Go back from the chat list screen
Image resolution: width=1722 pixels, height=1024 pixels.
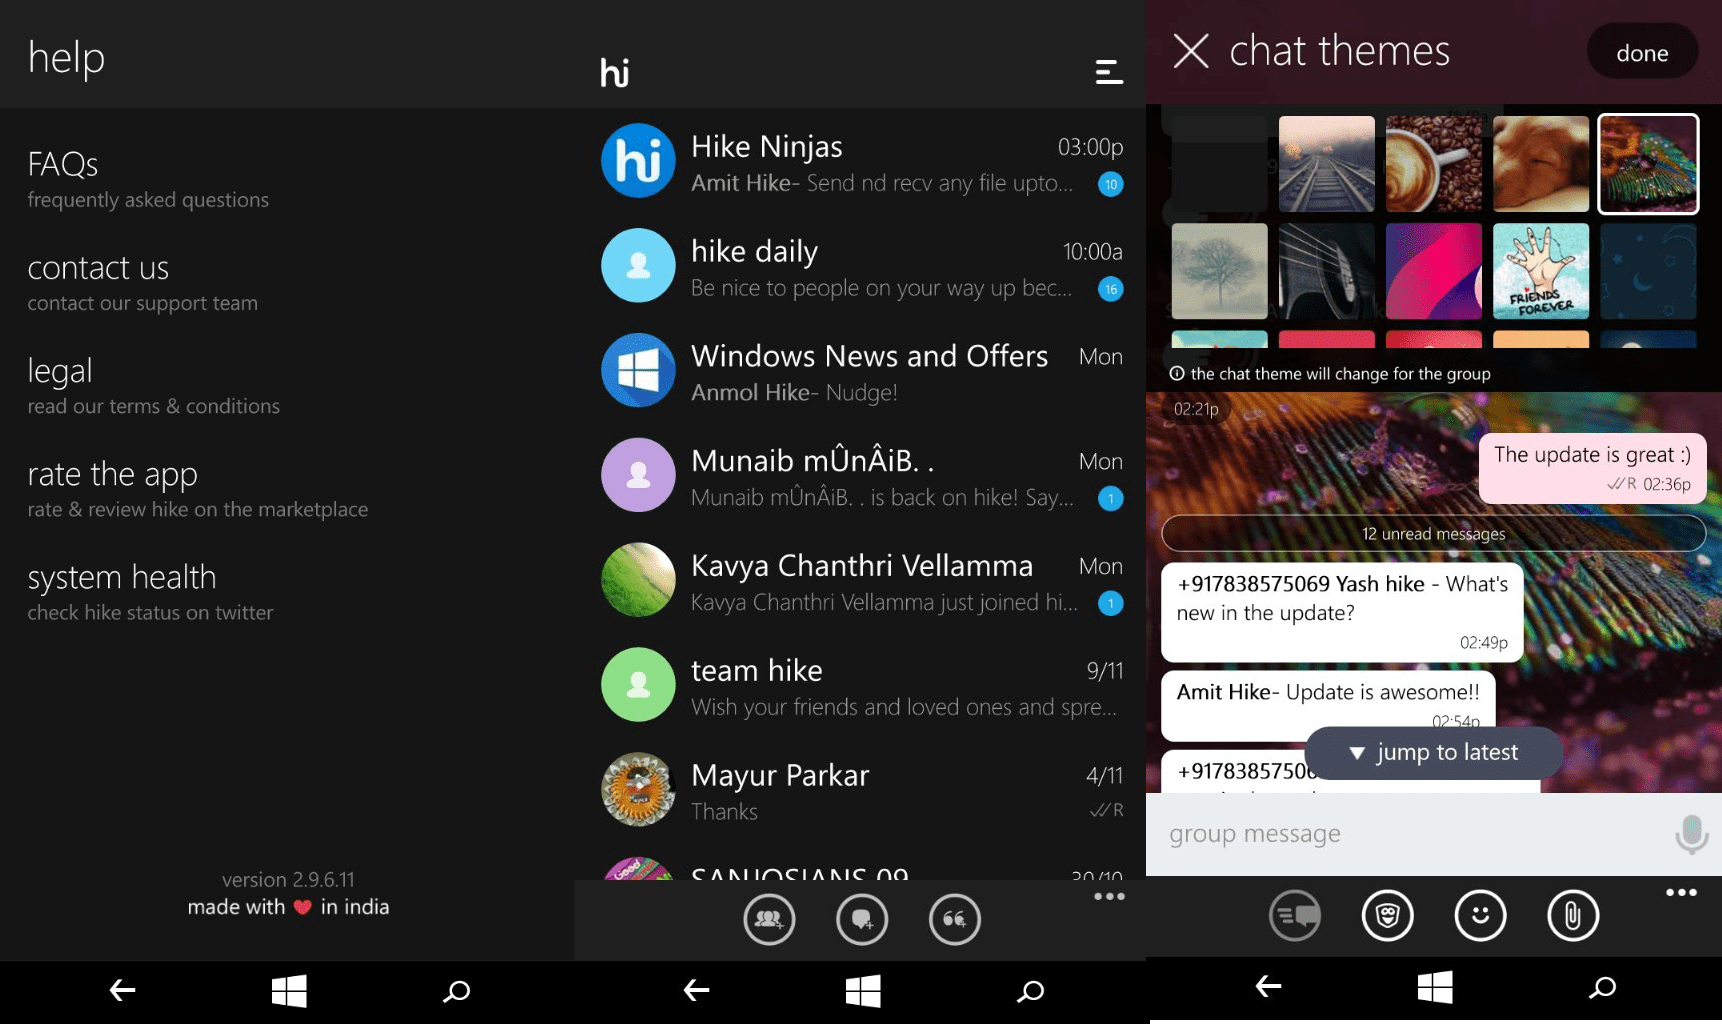click(x=696, y=990)
